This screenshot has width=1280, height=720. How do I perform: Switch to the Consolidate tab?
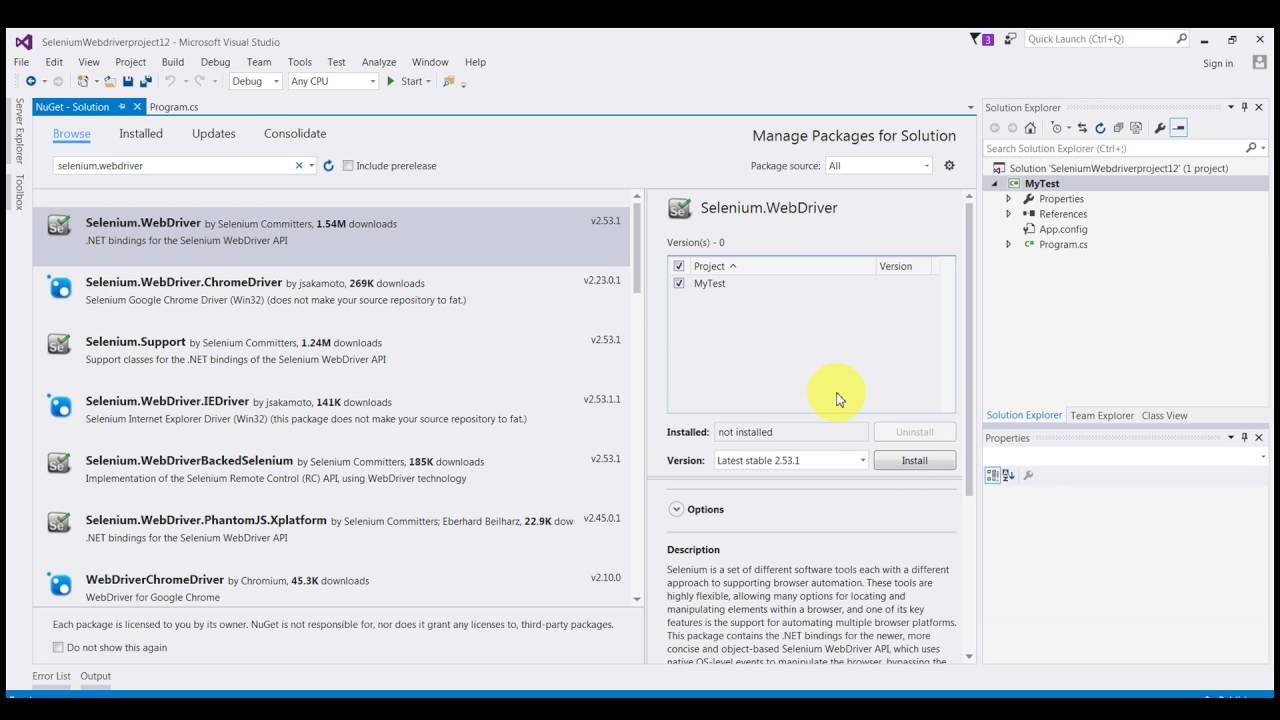pos(295,133)
